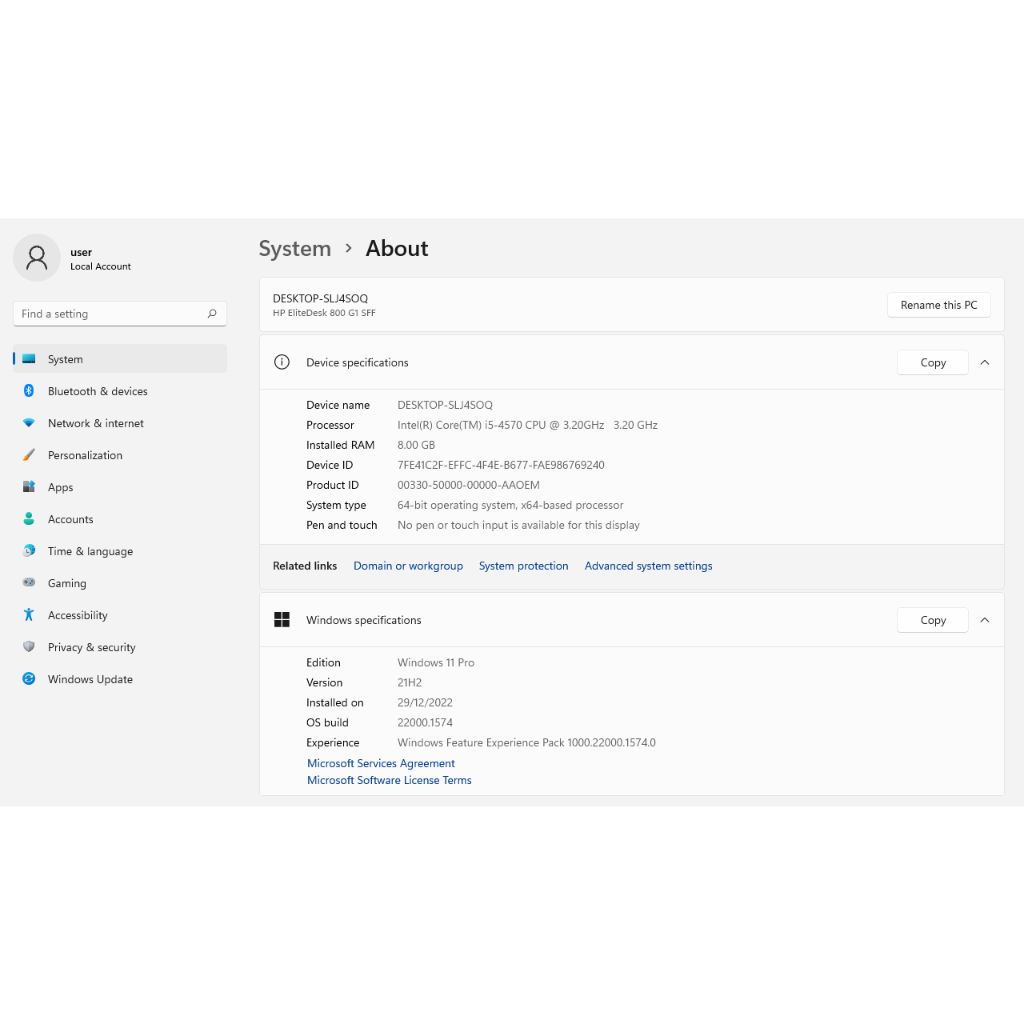Click the HP EliteDesk 800 G1 SFF text

click(324, 313)
